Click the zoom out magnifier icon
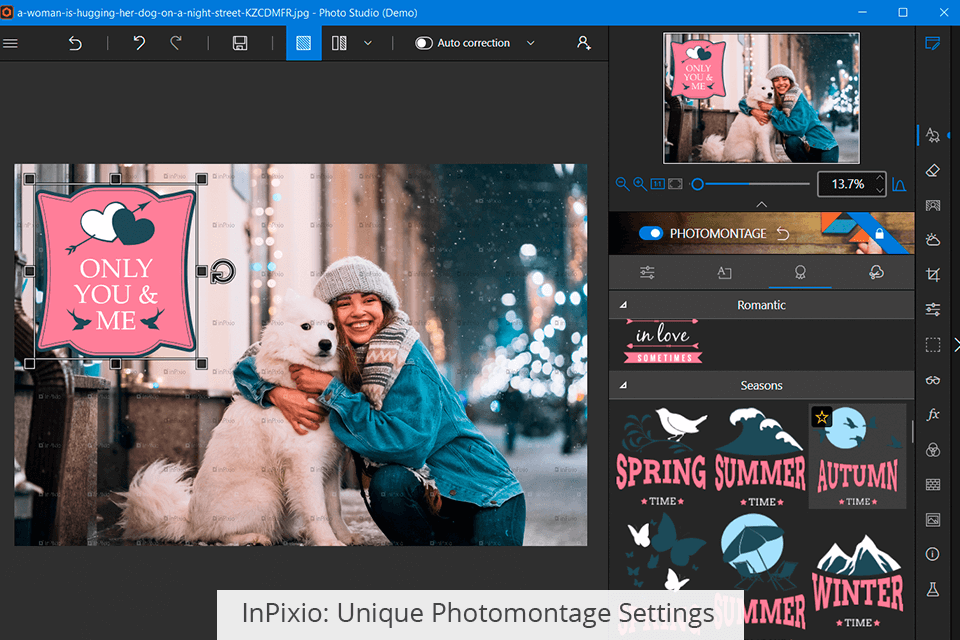Screen dimensions: 960x640 point(622,184)
